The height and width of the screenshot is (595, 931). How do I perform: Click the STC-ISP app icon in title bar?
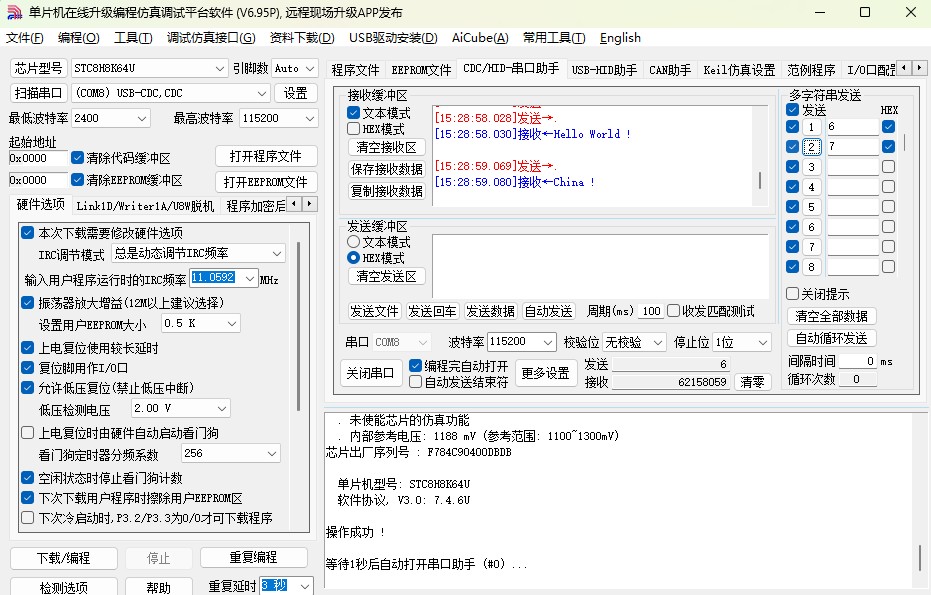tap(14, 12)
